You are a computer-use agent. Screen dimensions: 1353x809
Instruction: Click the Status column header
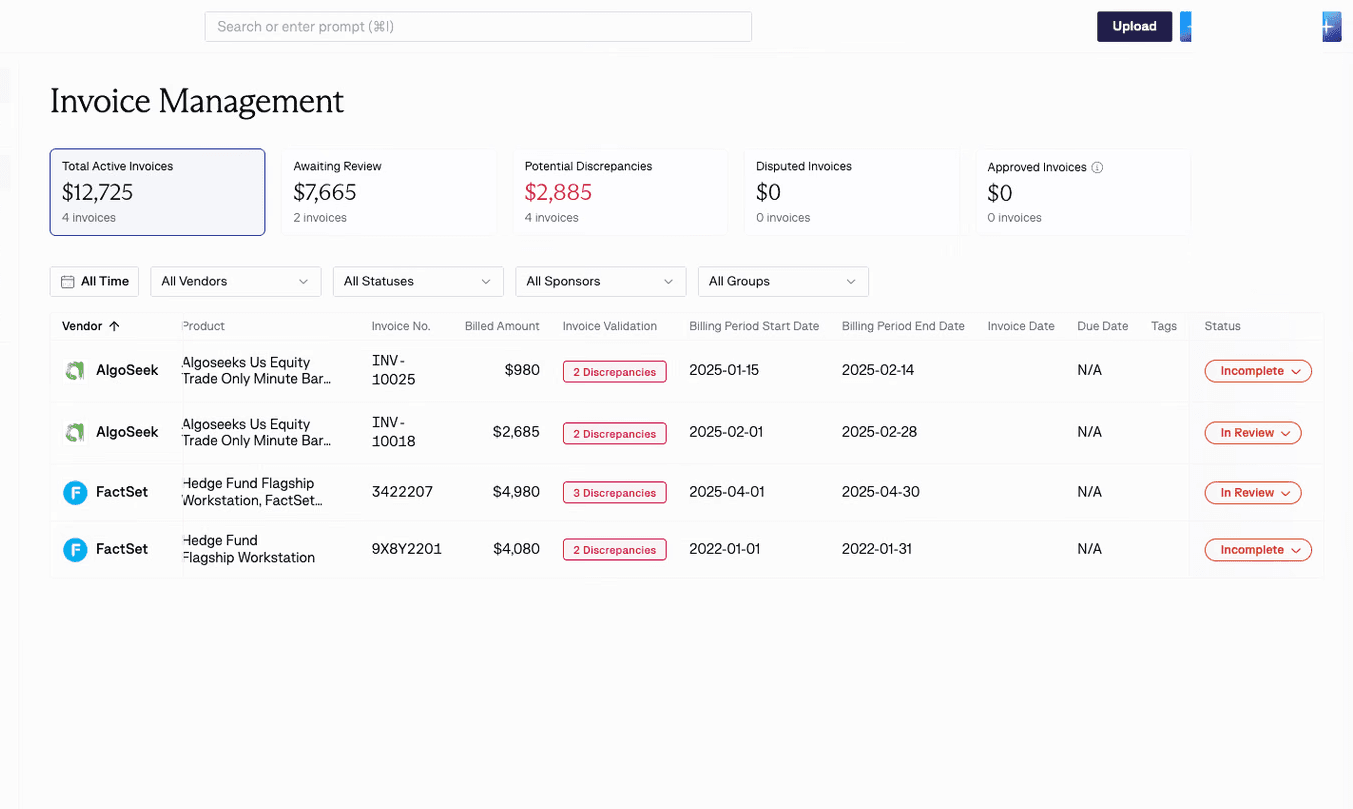(x=1222, y=326)
